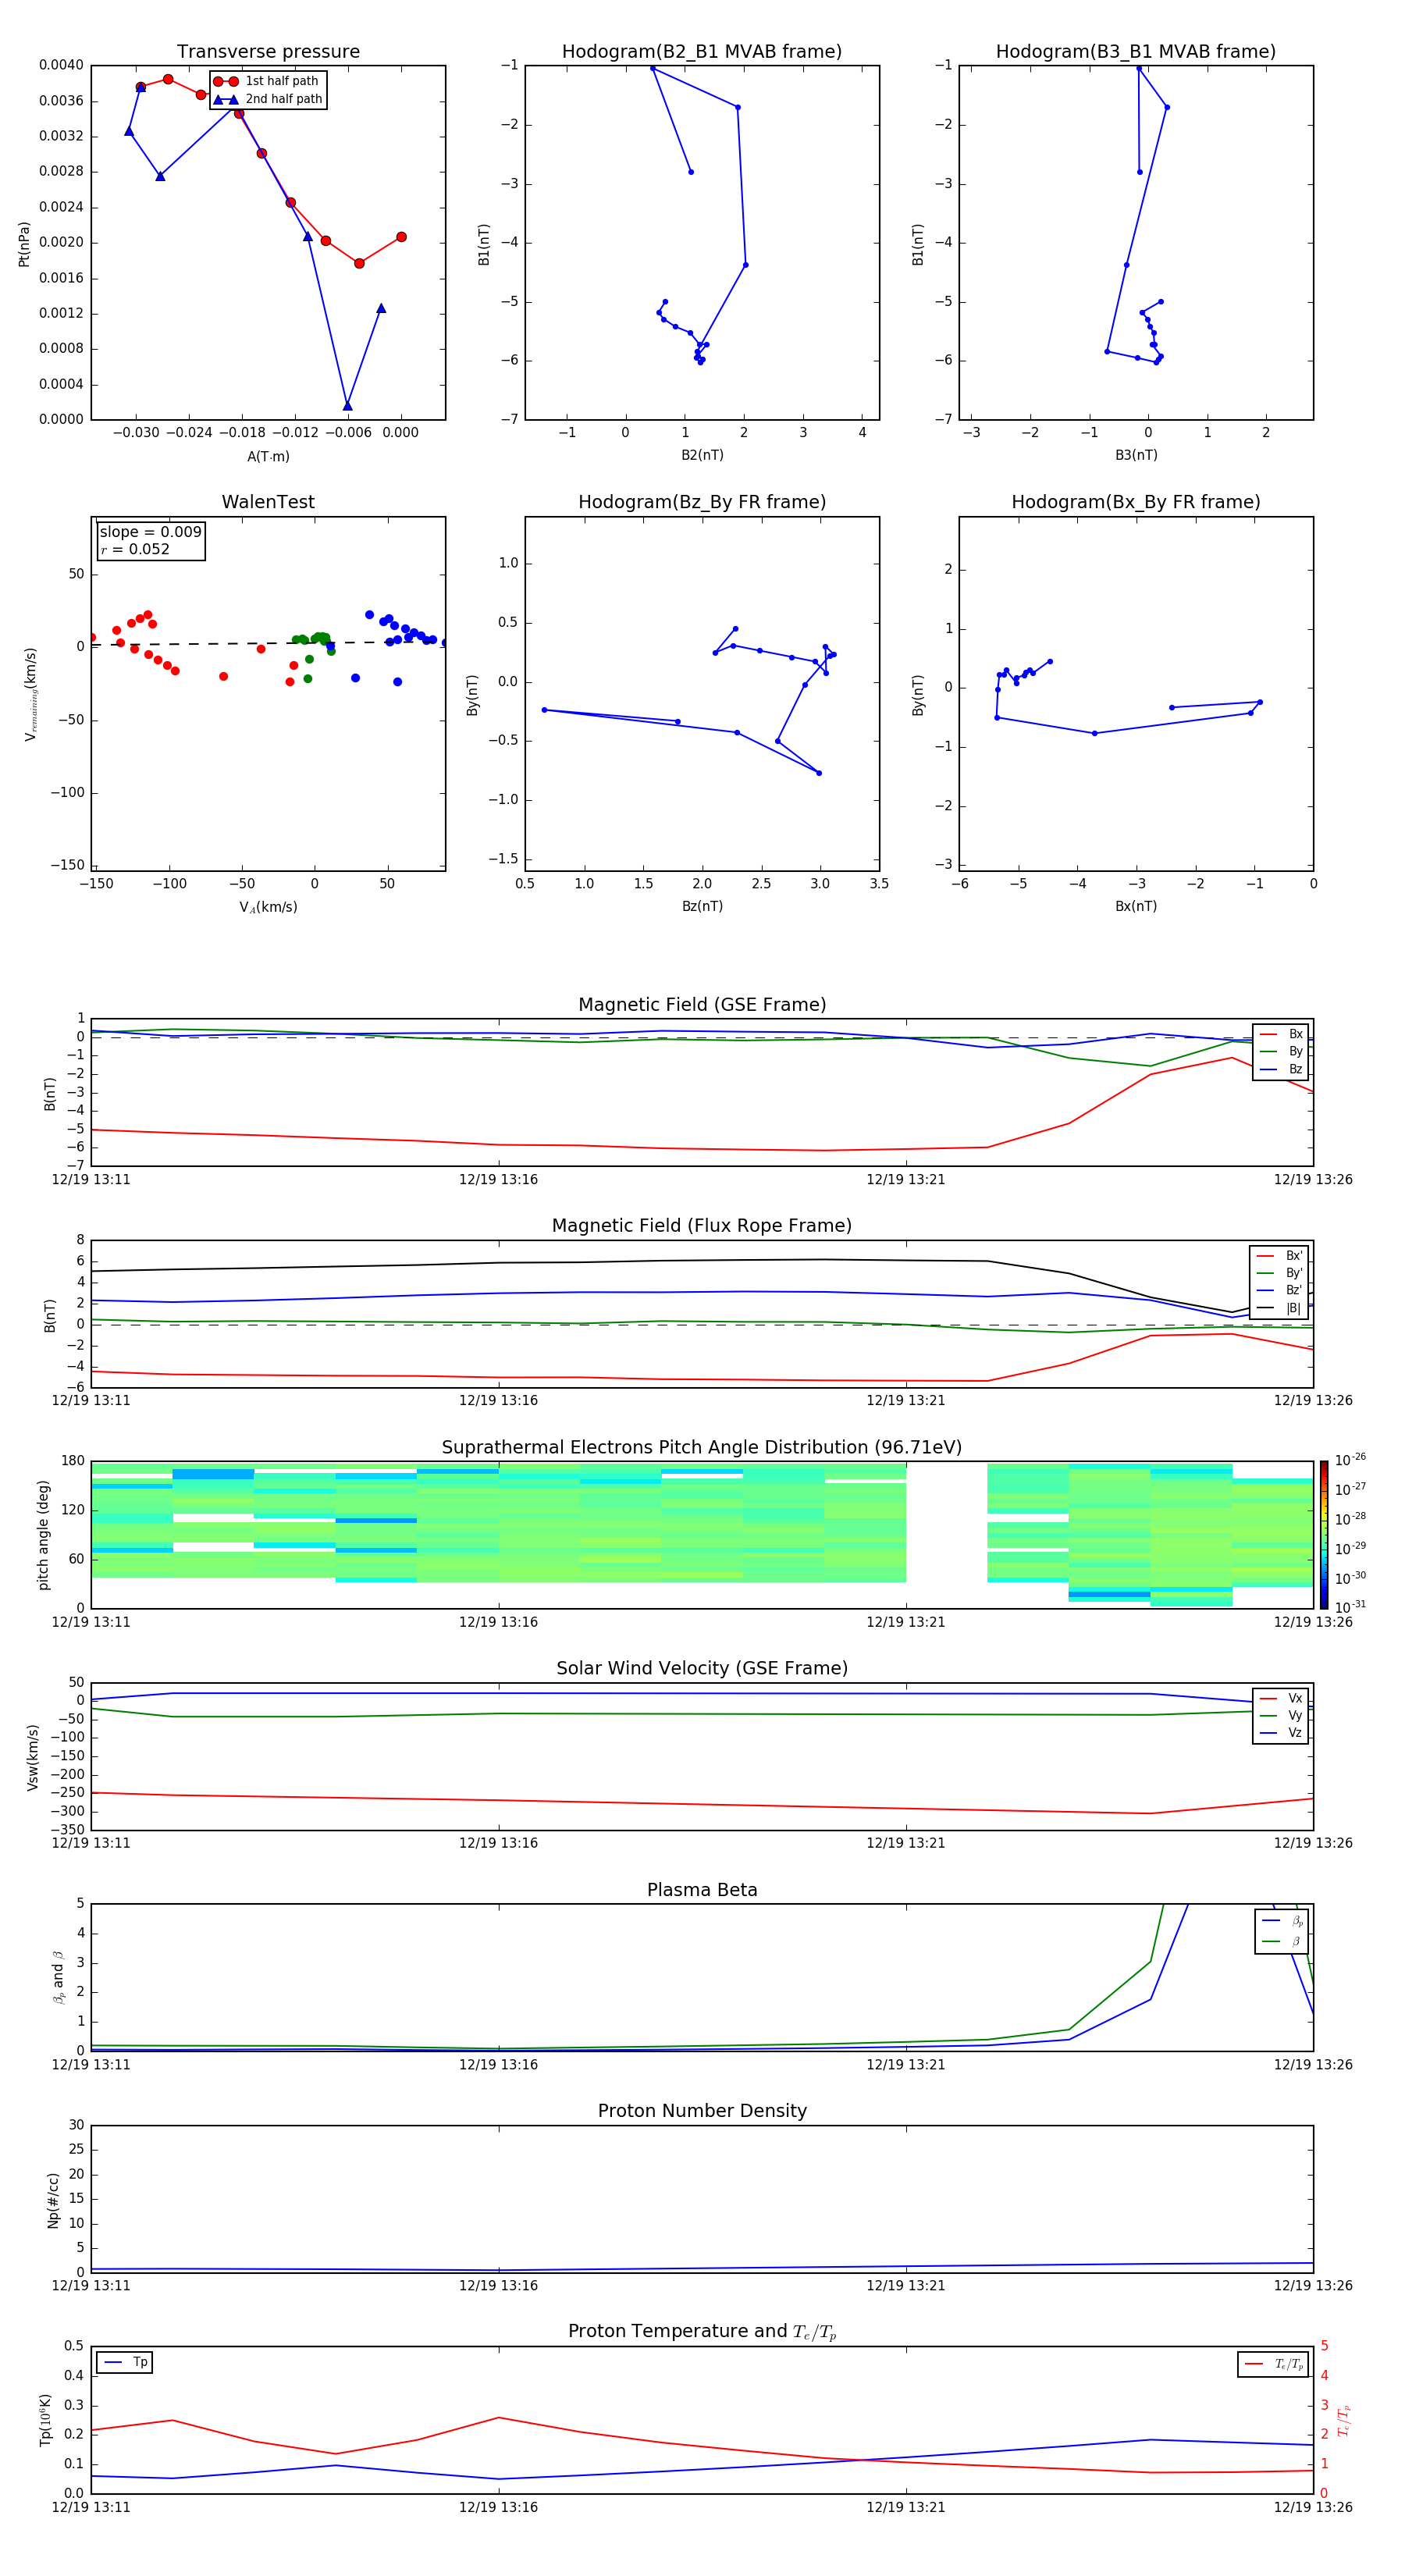The height and width of the screenshot is (2576, 1405).
Task: Click the 'Vsw(km/s)' axis label
Action: click(x=33, y=1757)
